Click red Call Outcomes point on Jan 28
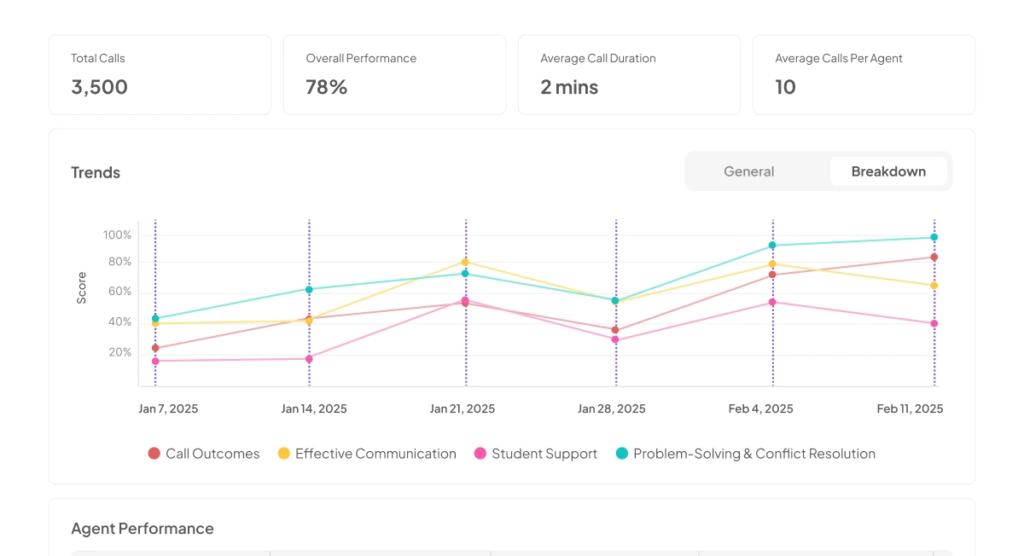The height and width of the screenshot is (556, 1024). (615, 330)
